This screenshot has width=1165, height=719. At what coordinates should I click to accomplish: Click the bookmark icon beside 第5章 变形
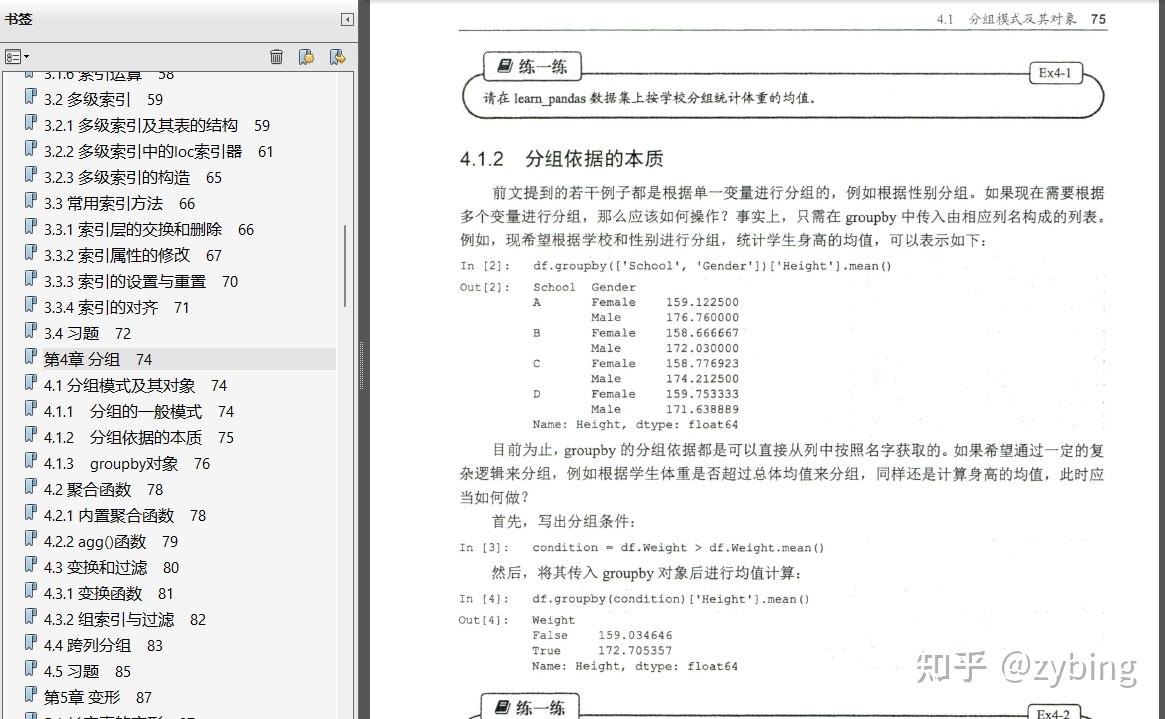(x=28, y=697)
